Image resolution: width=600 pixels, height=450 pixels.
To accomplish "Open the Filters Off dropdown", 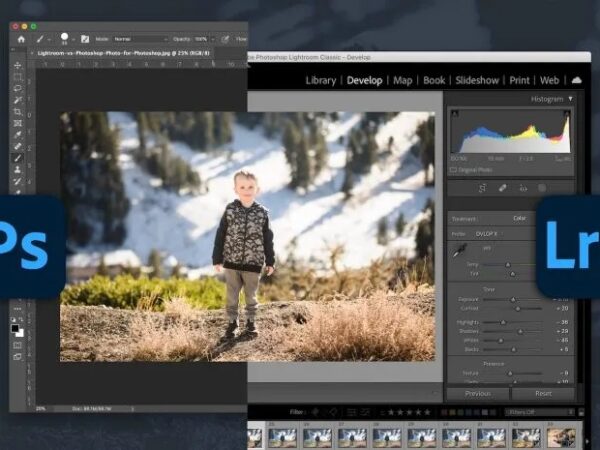I will [540, 412].
